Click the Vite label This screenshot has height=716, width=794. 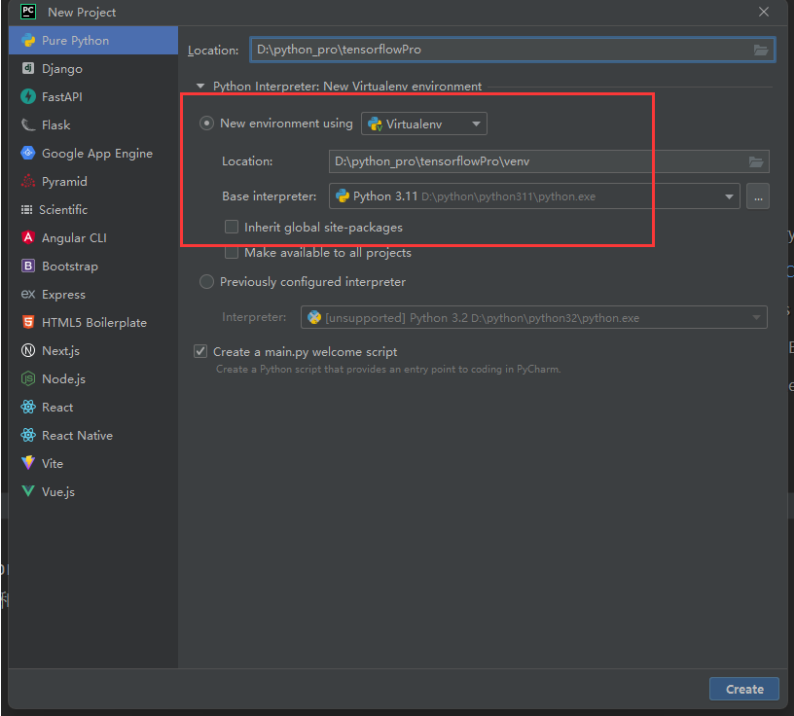tap(52, 464)
